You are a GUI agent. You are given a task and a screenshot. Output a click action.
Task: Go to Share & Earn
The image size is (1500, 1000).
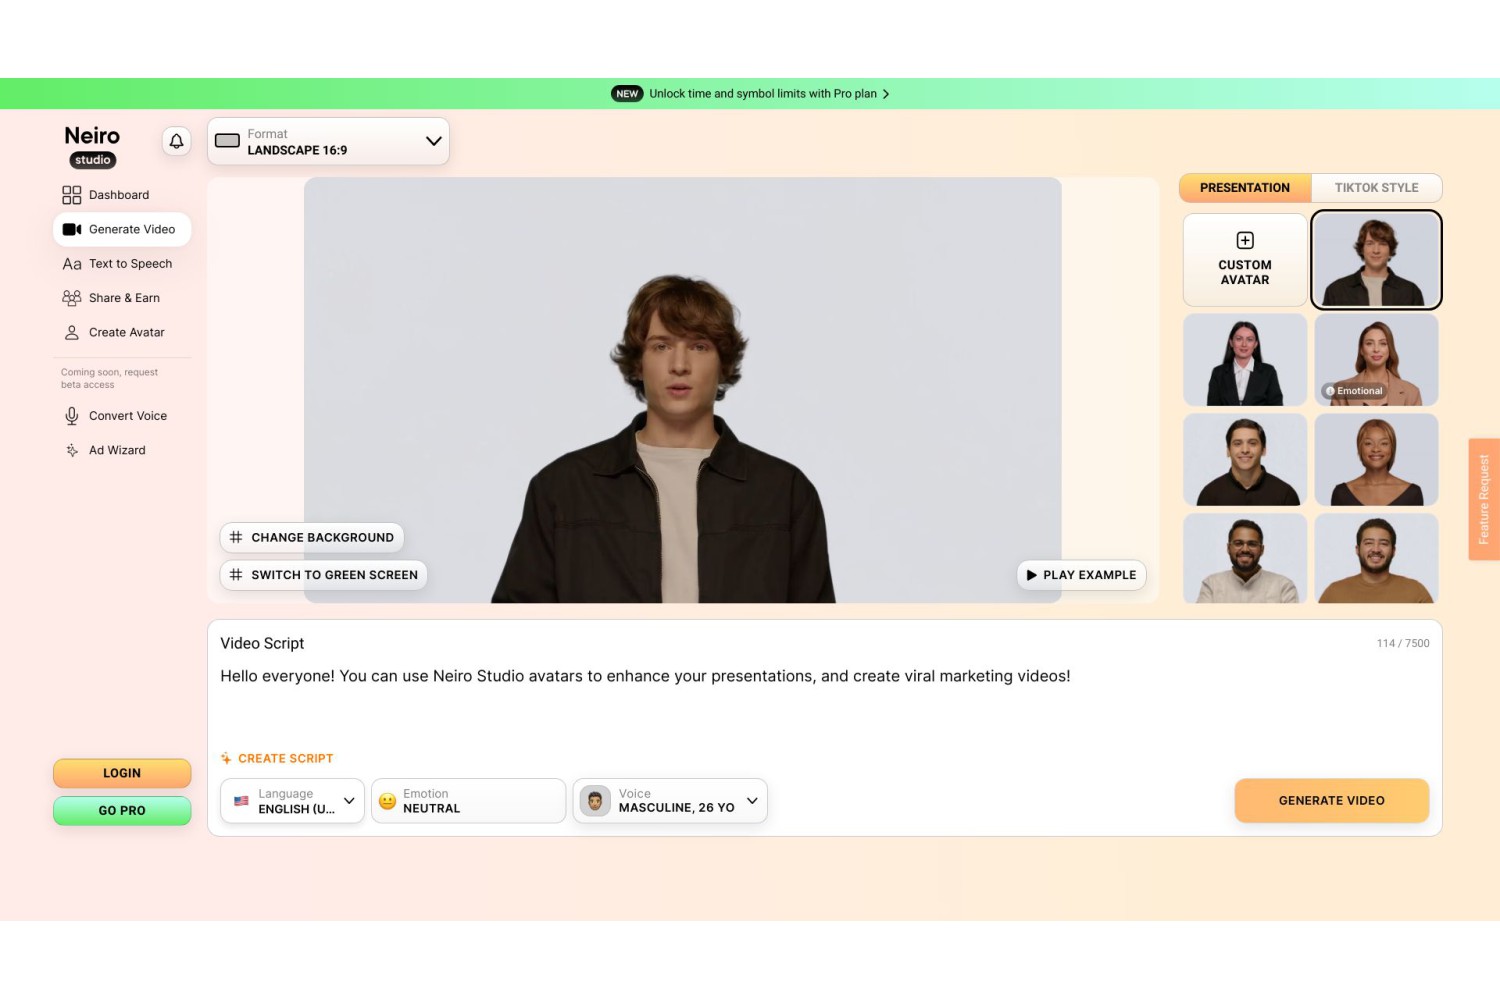click(x=122, y=298)
